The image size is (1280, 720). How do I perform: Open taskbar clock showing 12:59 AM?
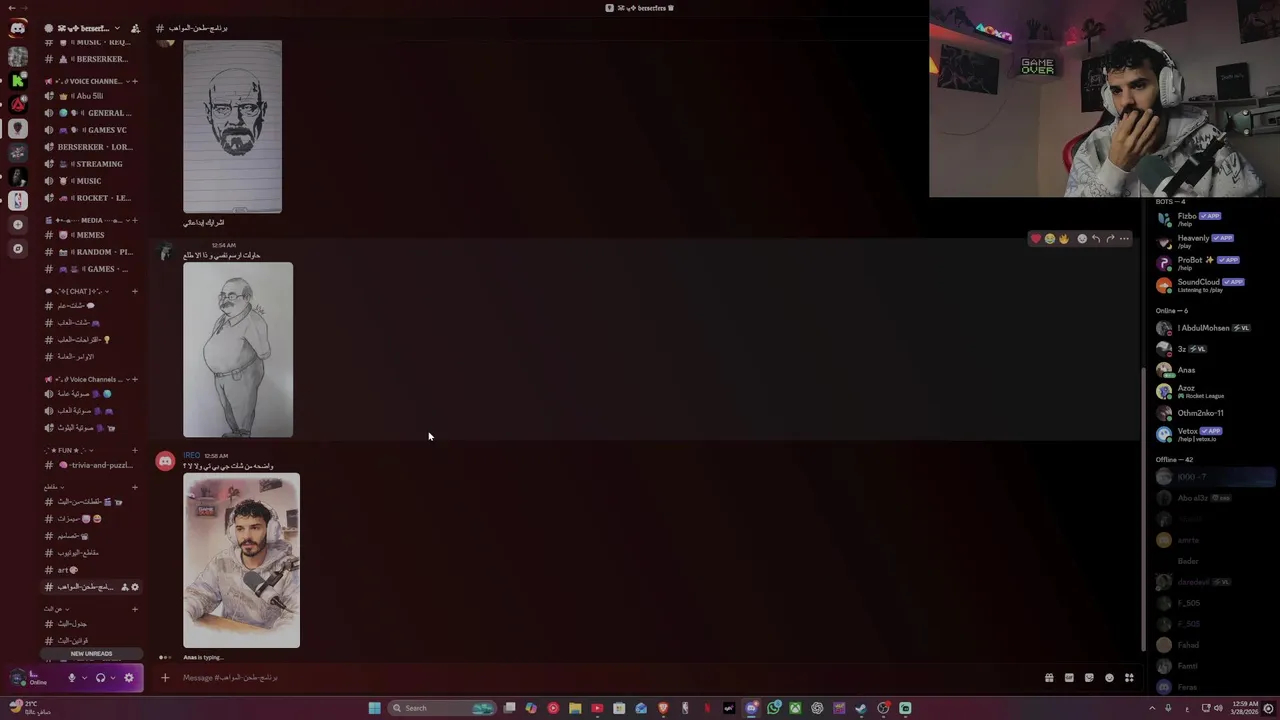coord(1245,707)
